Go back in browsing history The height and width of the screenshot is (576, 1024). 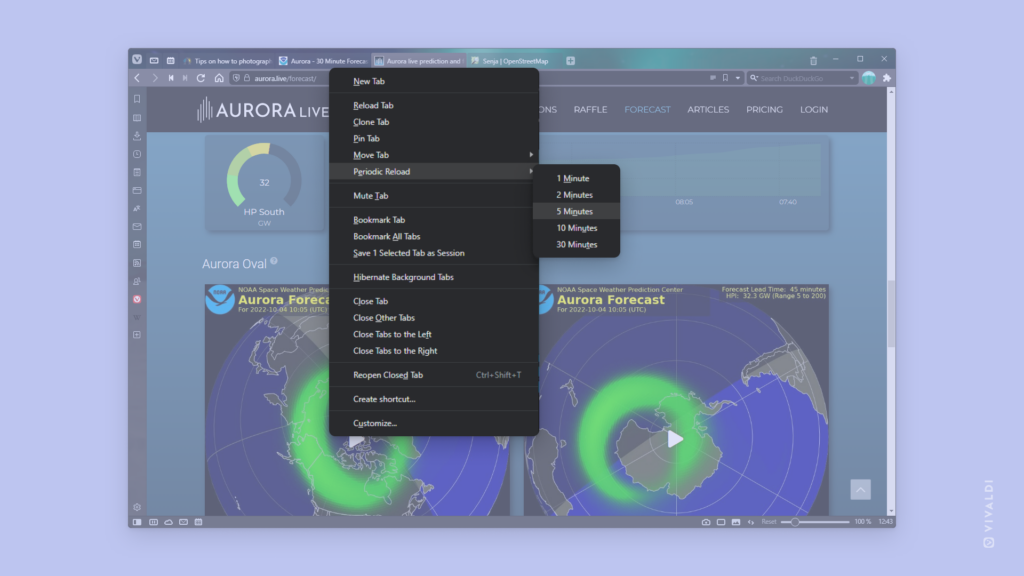point(137,78)
